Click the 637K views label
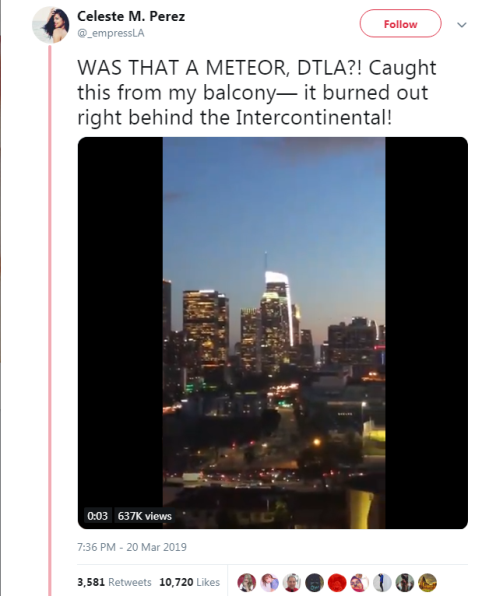The height and width of the screenshot is (596, 496). coord(145,516)
